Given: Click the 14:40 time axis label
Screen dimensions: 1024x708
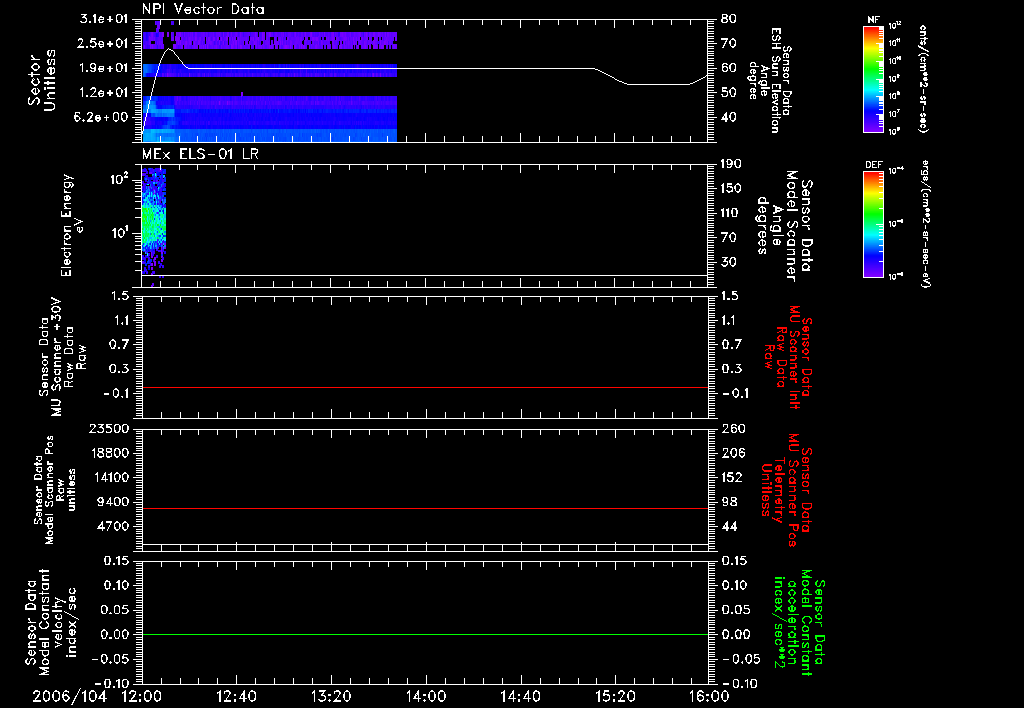Looking at the screenshot, I should tap(520, 696).
